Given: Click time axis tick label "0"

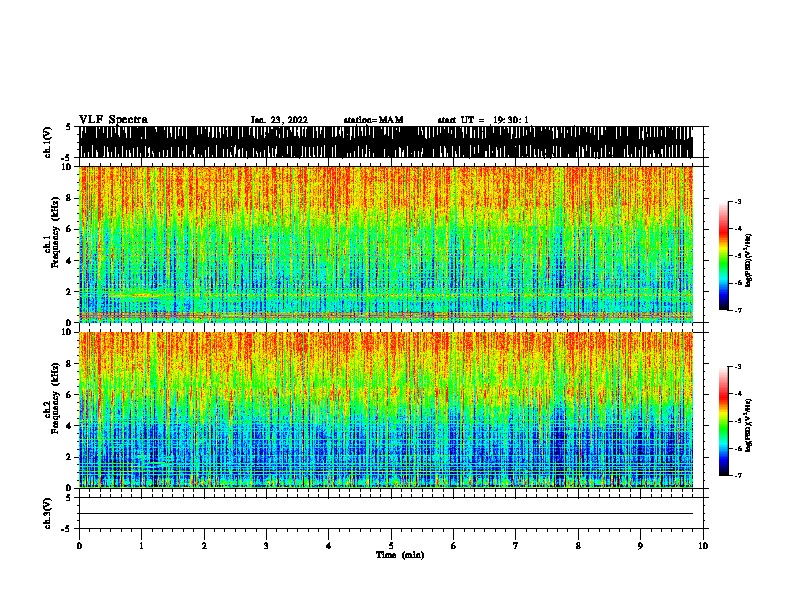Looking at the screenshot, I should click(x=79, y=545).
